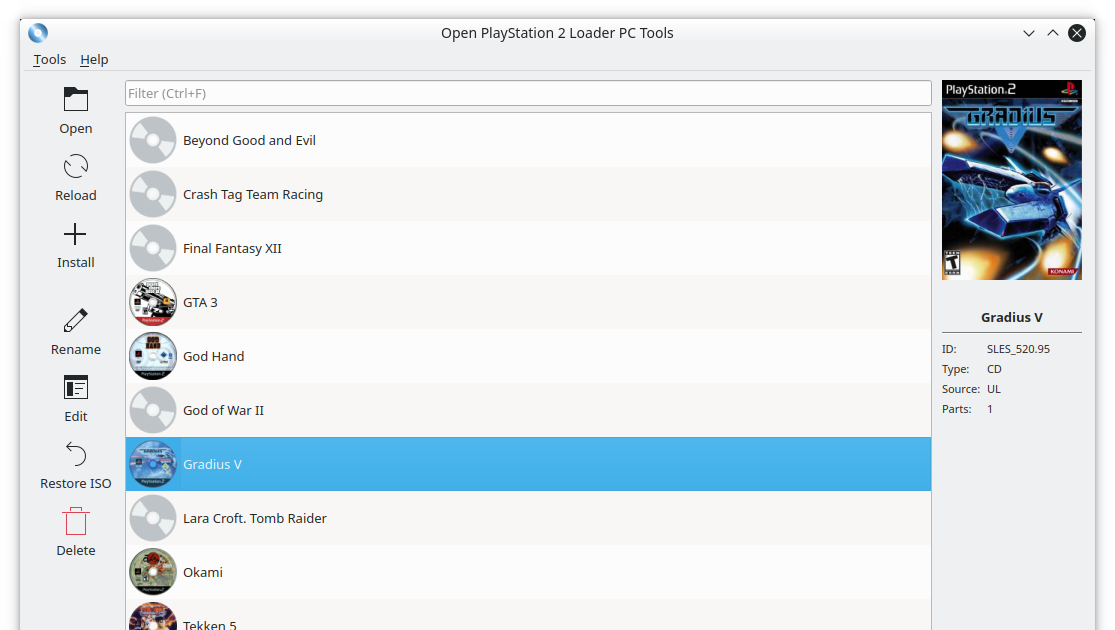Click Final Fantasy XII disc icon
1115x630 pixels.
click(x=153, y=248)
